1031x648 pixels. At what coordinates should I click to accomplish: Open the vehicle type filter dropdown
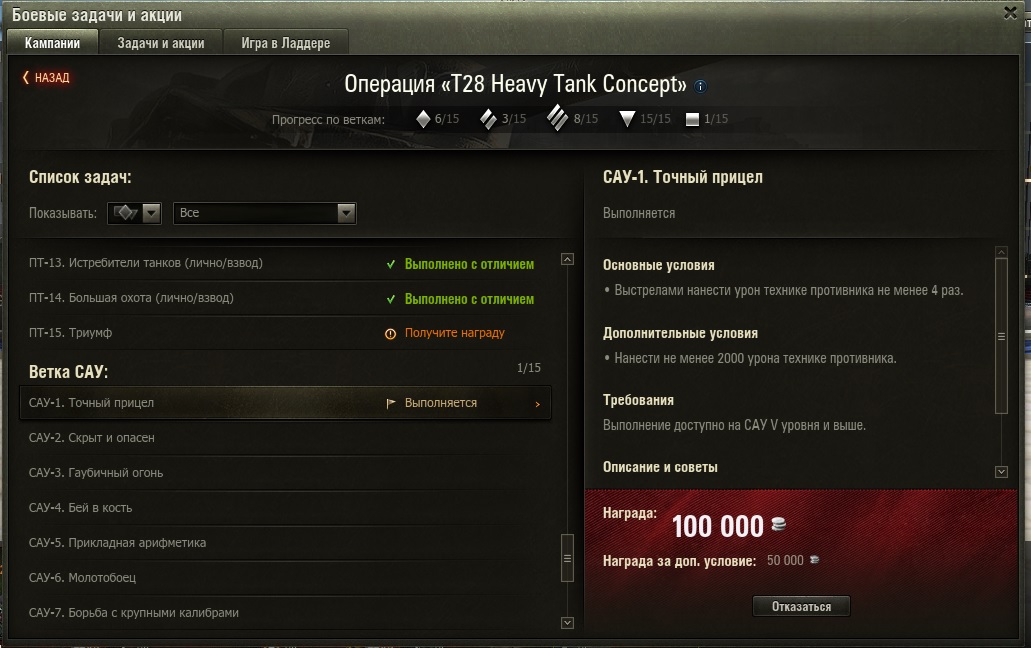(x=134, y=213)
